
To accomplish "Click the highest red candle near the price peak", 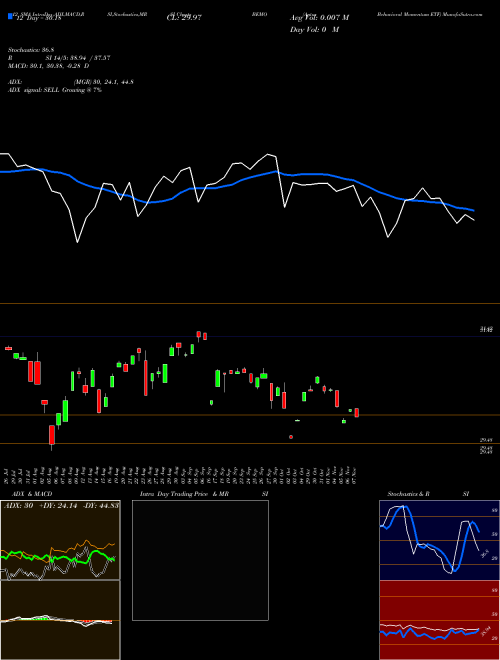I will (199, 334).
